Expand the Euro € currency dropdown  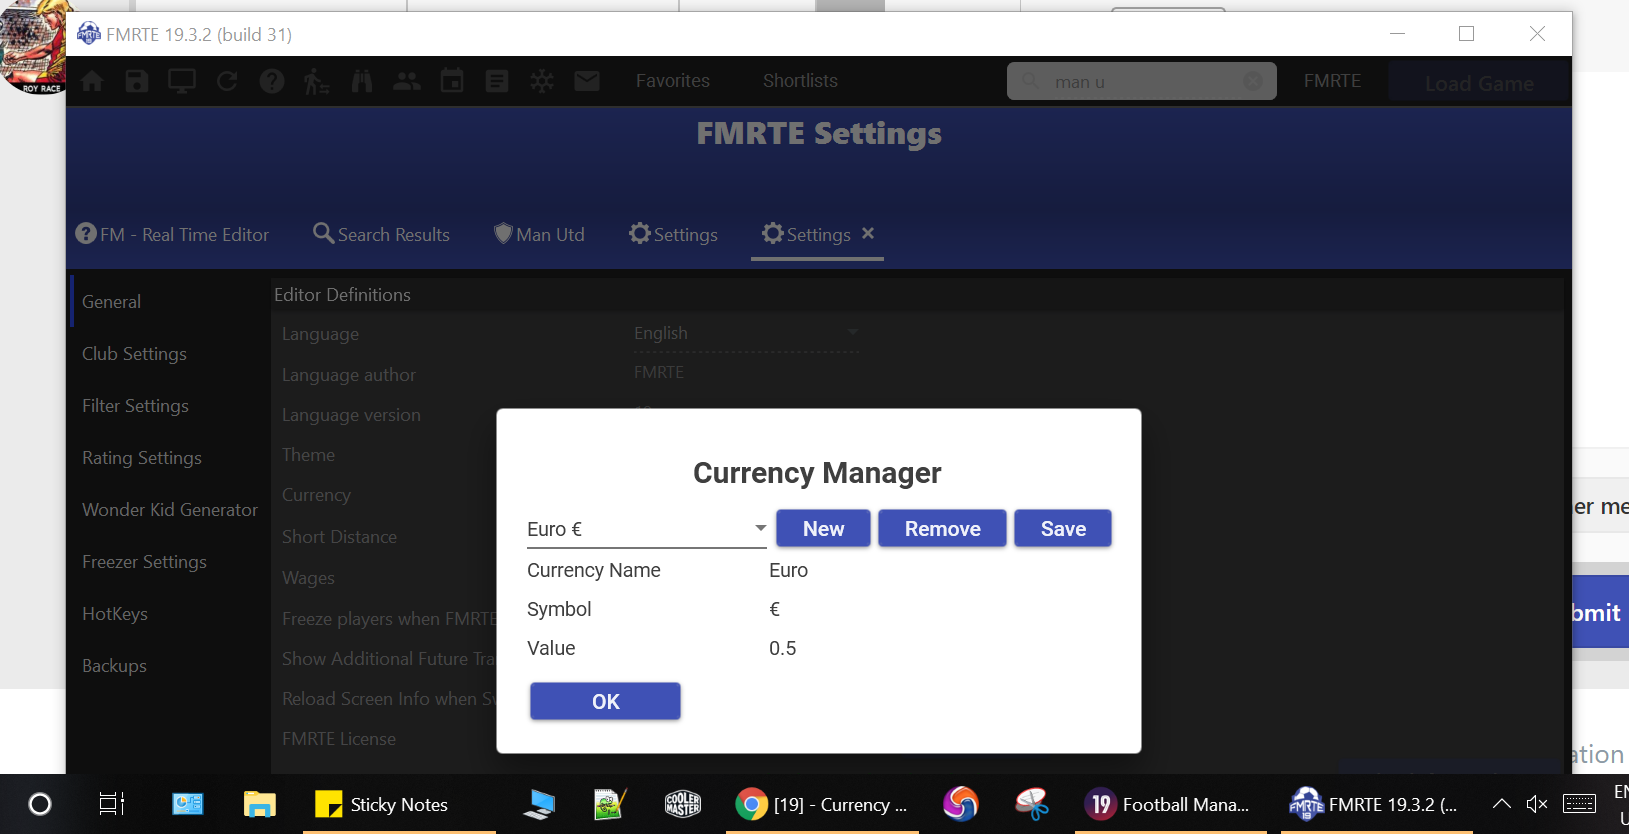(x=646, y=529)
